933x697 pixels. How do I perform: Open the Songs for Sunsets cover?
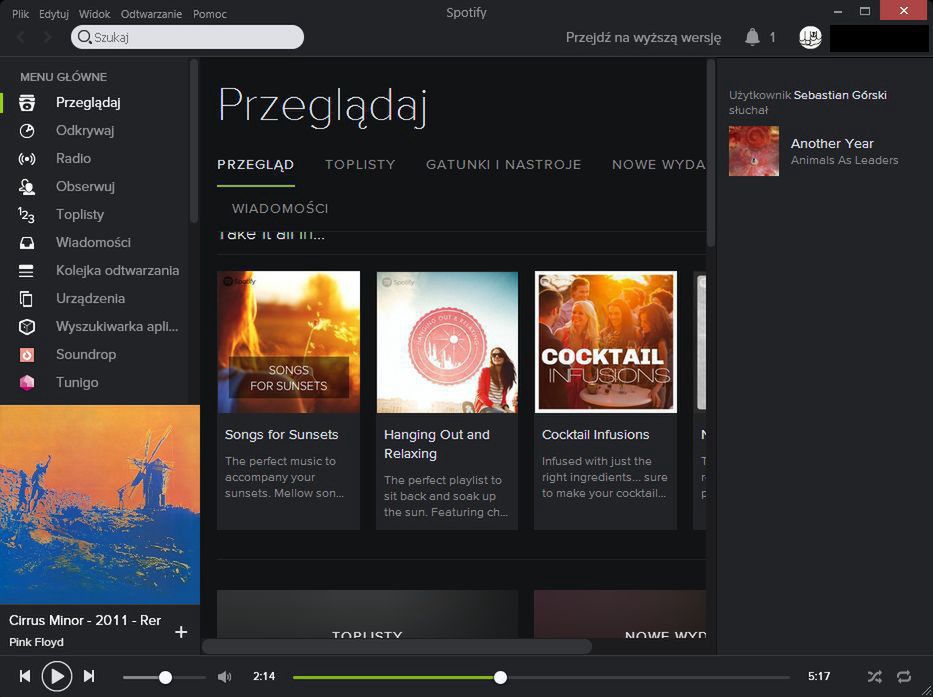pos(289,342)
